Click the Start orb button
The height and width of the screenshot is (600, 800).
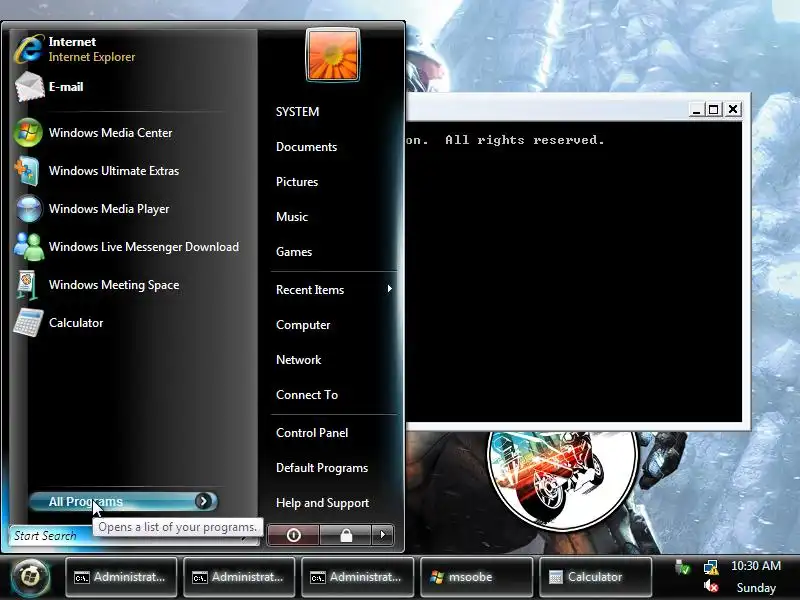click(30, 577)
